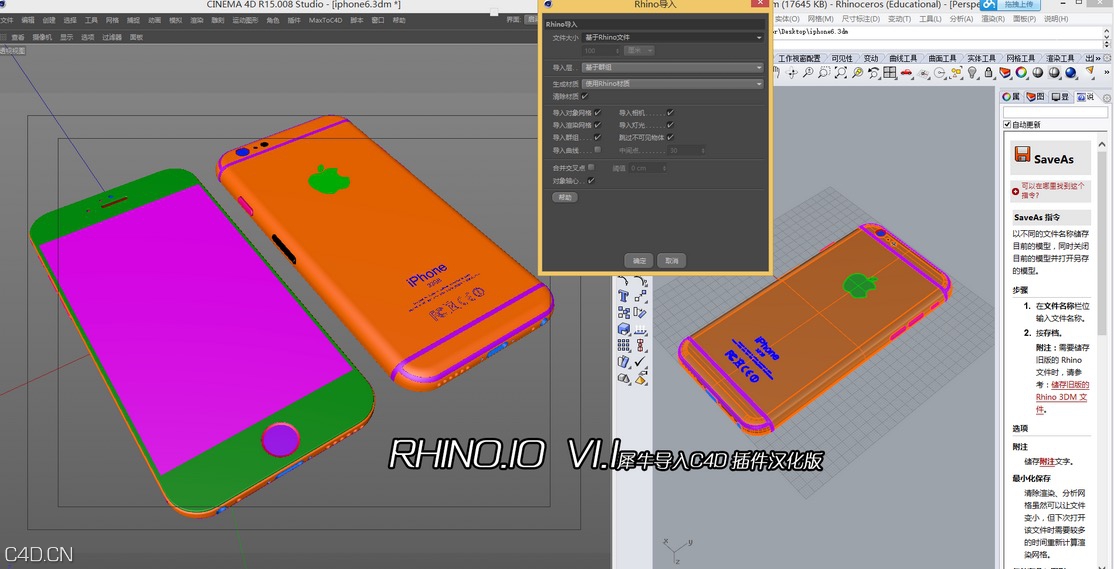Toggle the 导入相机 checkbox

670,112
